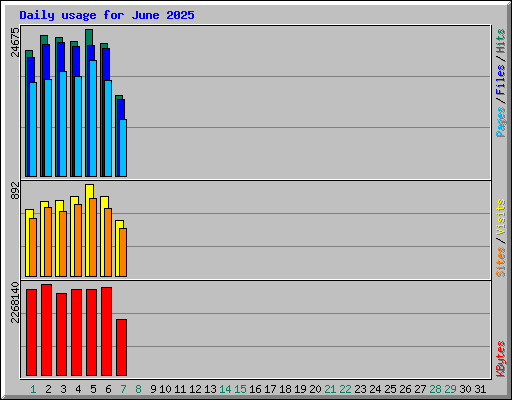The width and height of the screenshot is (512, 400).
Task: Click day 2 on the x-axis
Action: [x=48, y=389]
